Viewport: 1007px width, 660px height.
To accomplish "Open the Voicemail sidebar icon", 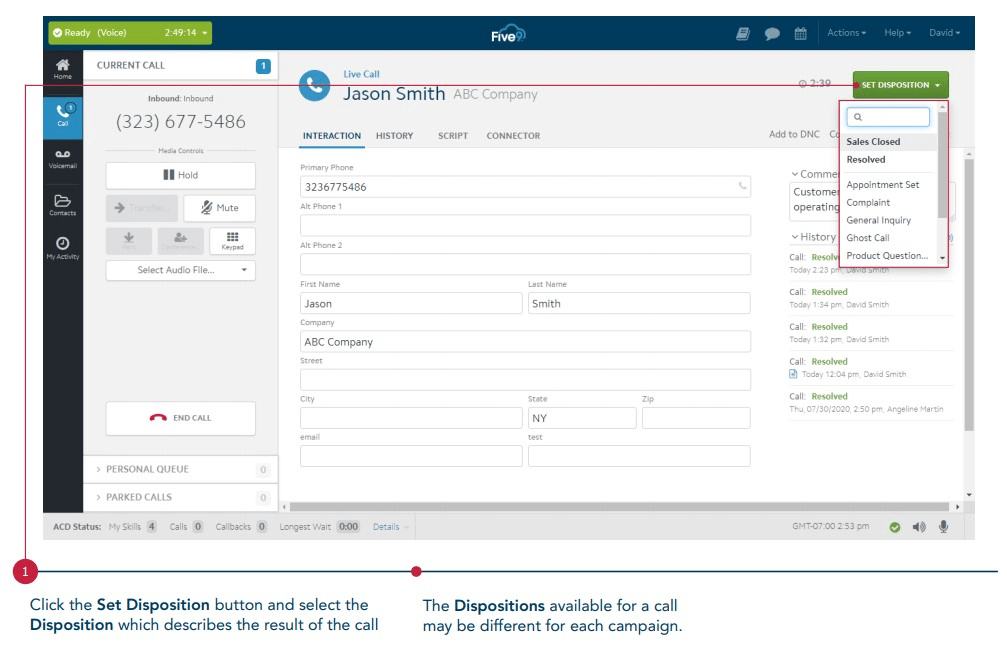I will [x=62, y=158].
